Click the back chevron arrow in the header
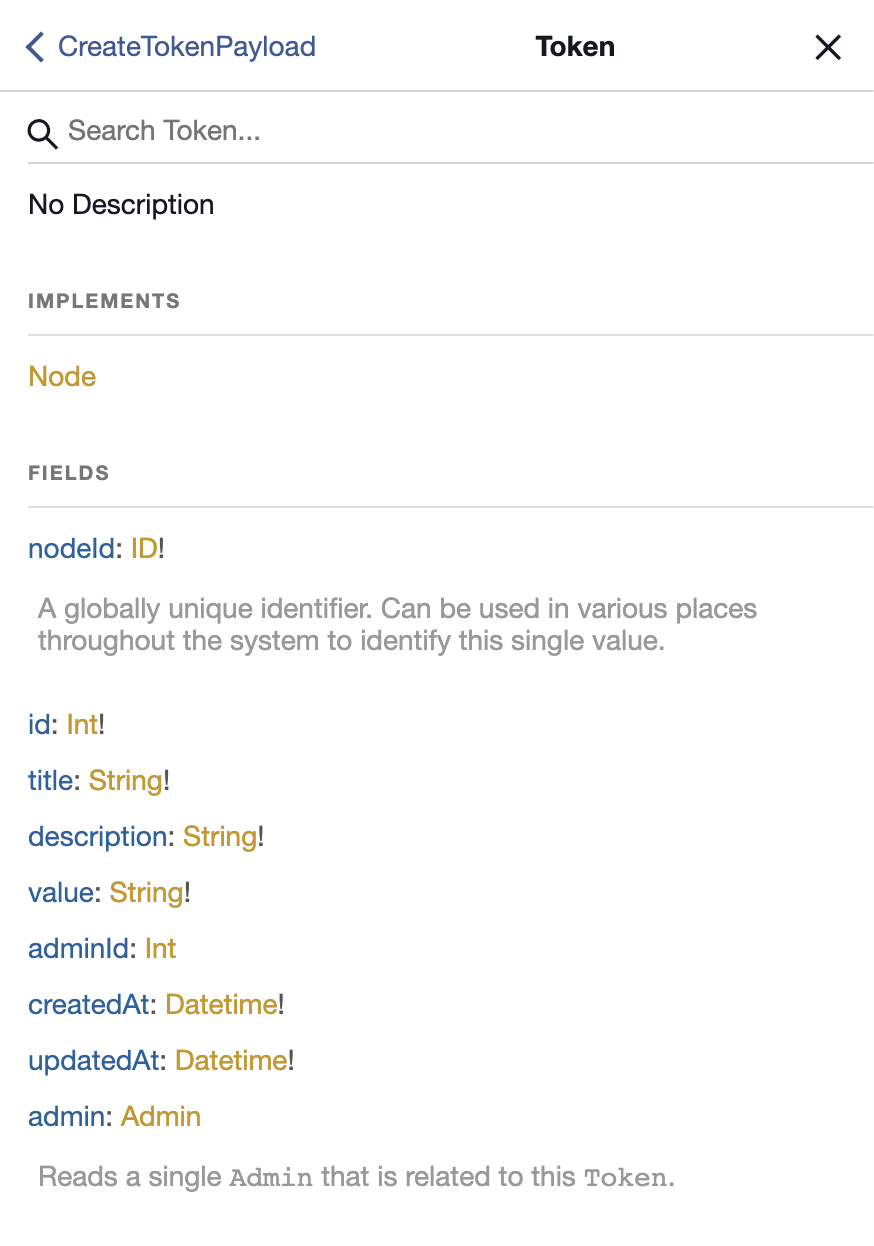The height and width of the screenshot is (1246, 874). (33, 46)
